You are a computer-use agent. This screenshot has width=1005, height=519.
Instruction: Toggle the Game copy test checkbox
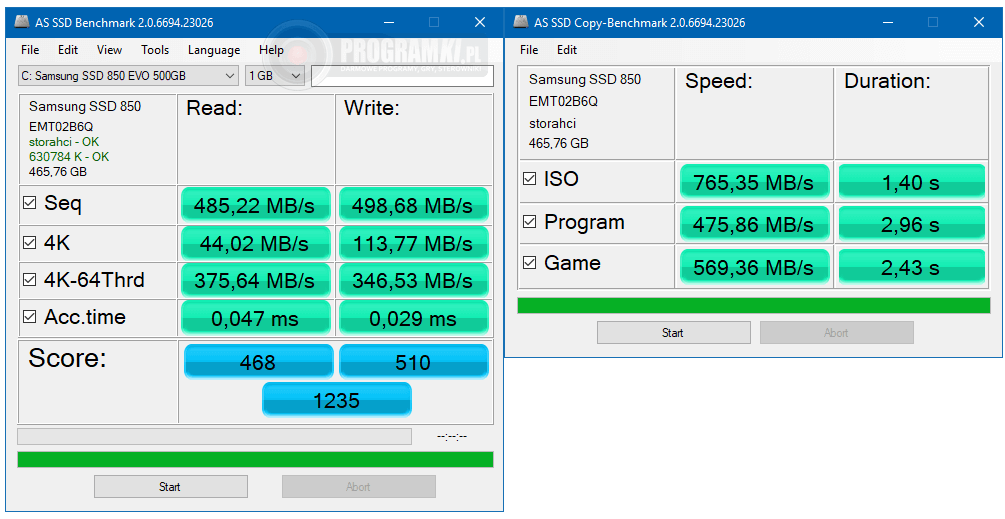[x=529, y=263]
